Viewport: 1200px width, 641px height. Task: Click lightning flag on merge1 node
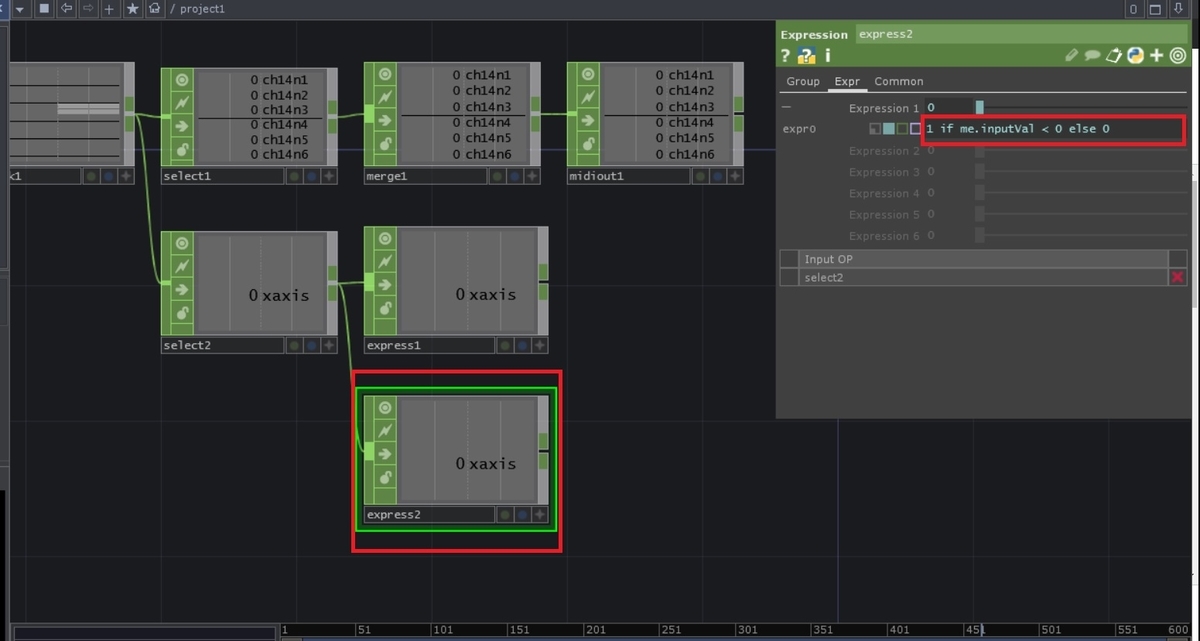[385, 99]
